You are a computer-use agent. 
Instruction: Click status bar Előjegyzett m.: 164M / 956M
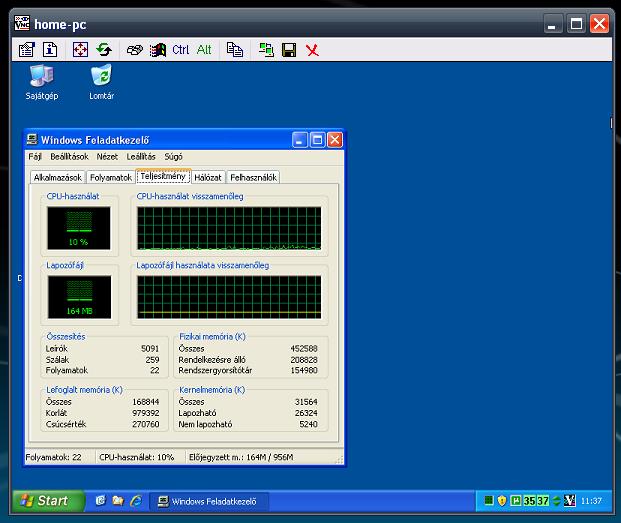click(241, 457)
